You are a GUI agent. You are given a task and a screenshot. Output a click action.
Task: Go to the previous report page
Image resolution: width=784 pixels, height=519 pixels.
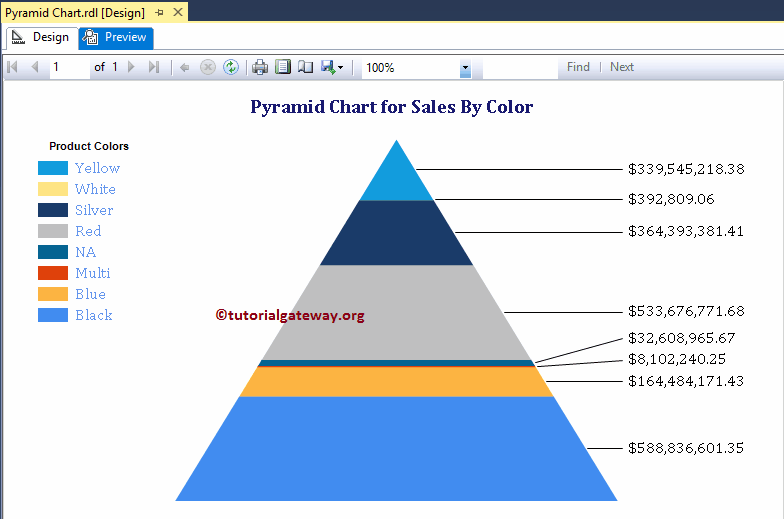click(34, 67)
